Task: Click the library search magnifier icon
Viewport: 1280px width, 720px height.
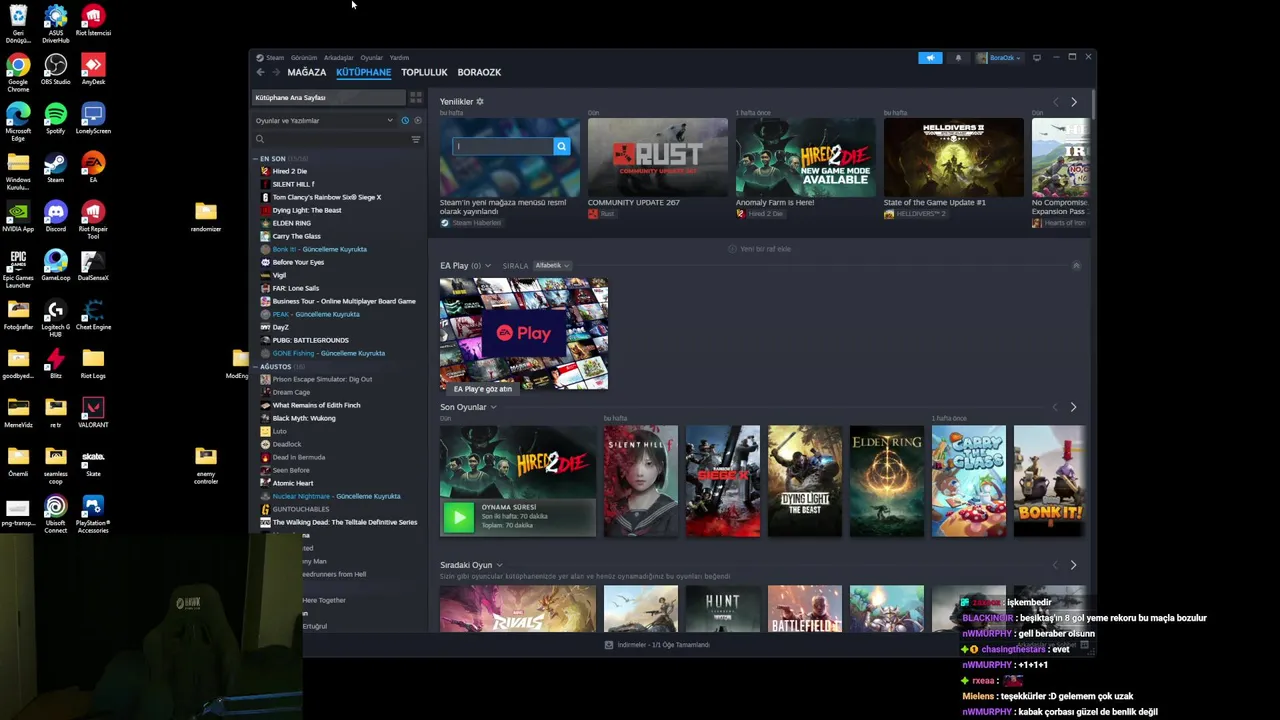Action: click(x=260, y=139)
